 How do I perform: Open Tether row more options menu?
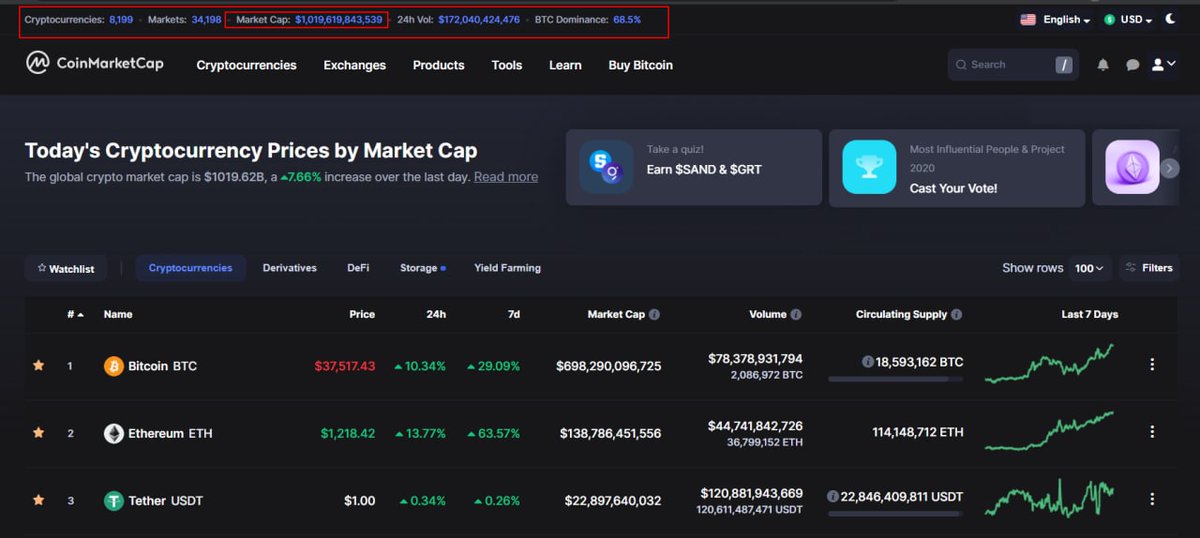pos(1152,499)
